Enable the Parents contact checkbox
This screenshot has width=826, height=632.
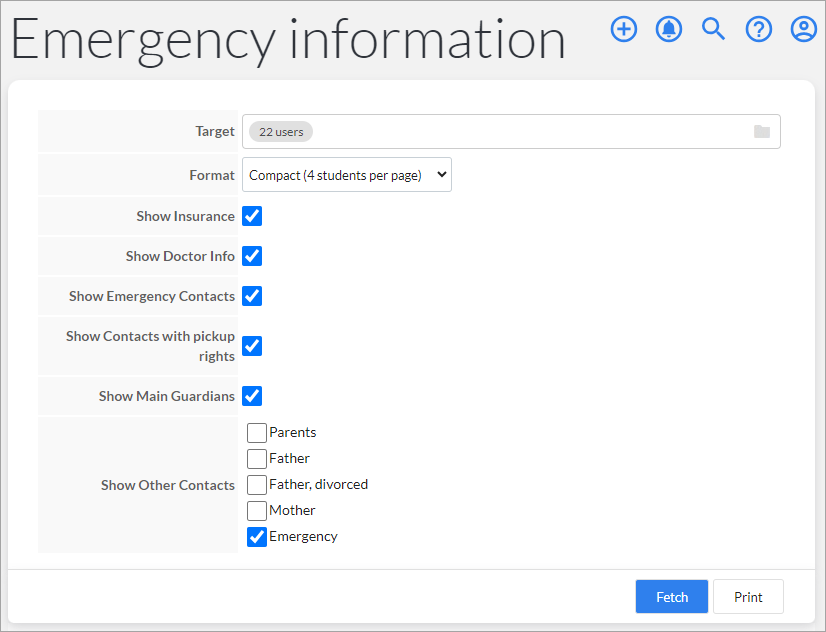pyautogui.click(x=256, y=432)
